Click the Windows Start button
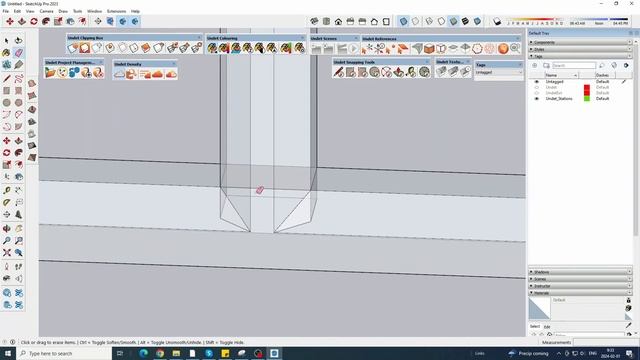 click(7, 353)
